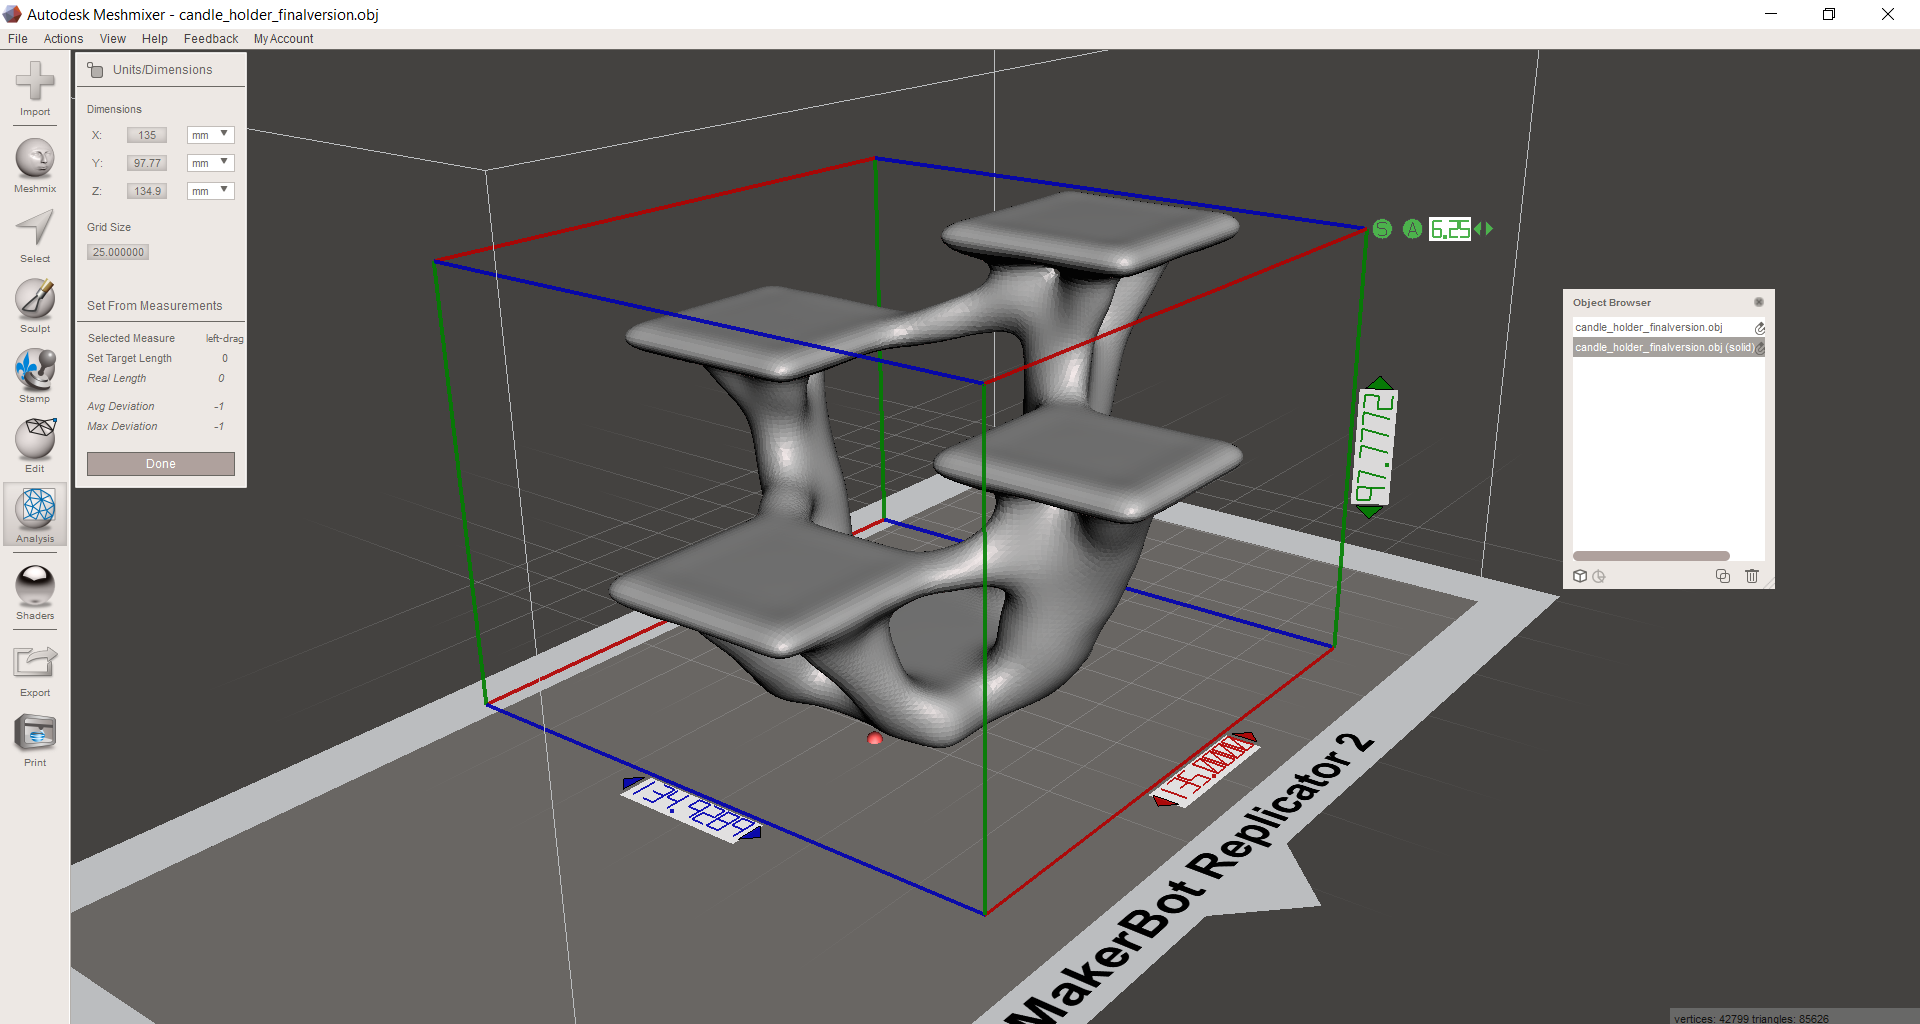The height and width of the screenshot is (1024, 1920).
Task: Click the red 135.0000 dimension label
Action: 1204,770
